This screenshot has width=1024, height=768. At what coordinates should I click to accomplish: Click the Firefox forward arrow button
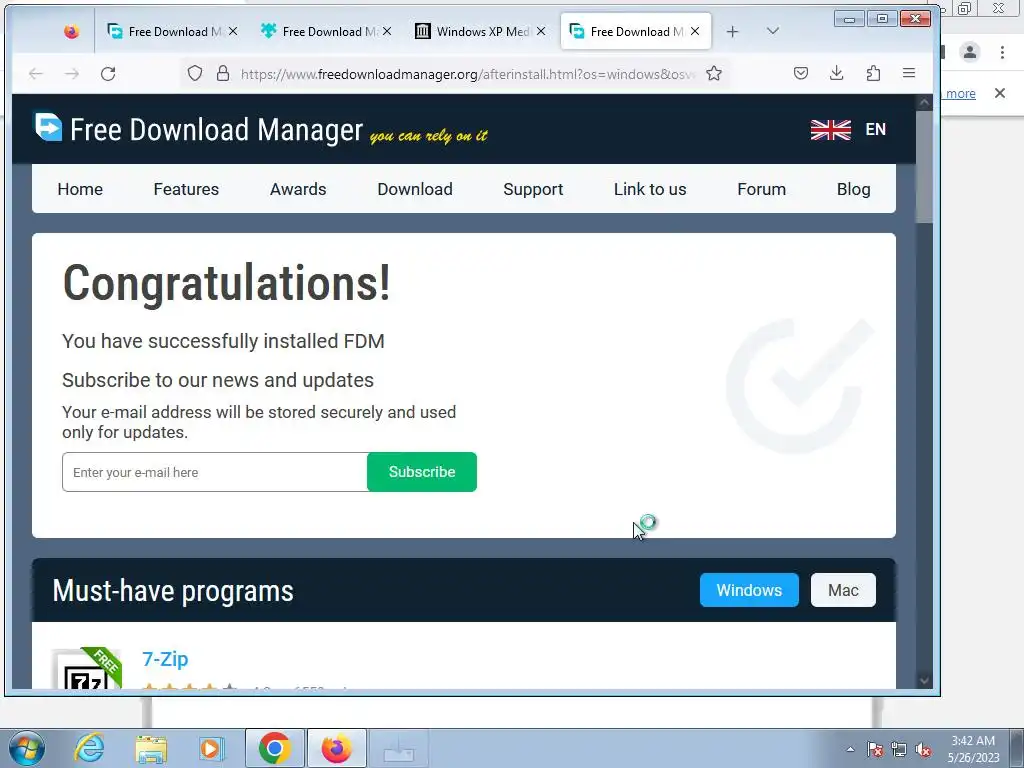pos(72,74)
